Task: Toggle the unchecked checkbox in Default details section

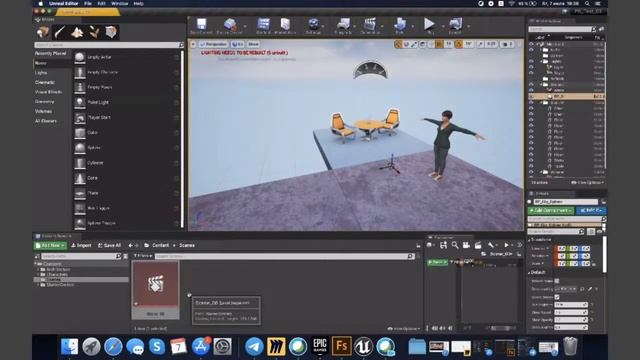Action: coord(557,281)
